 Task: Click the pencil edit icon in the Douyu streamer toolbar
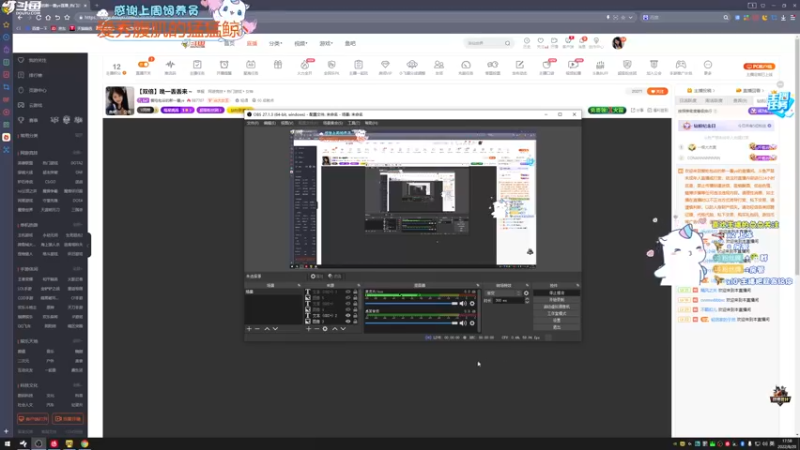[x=519, y=65]
